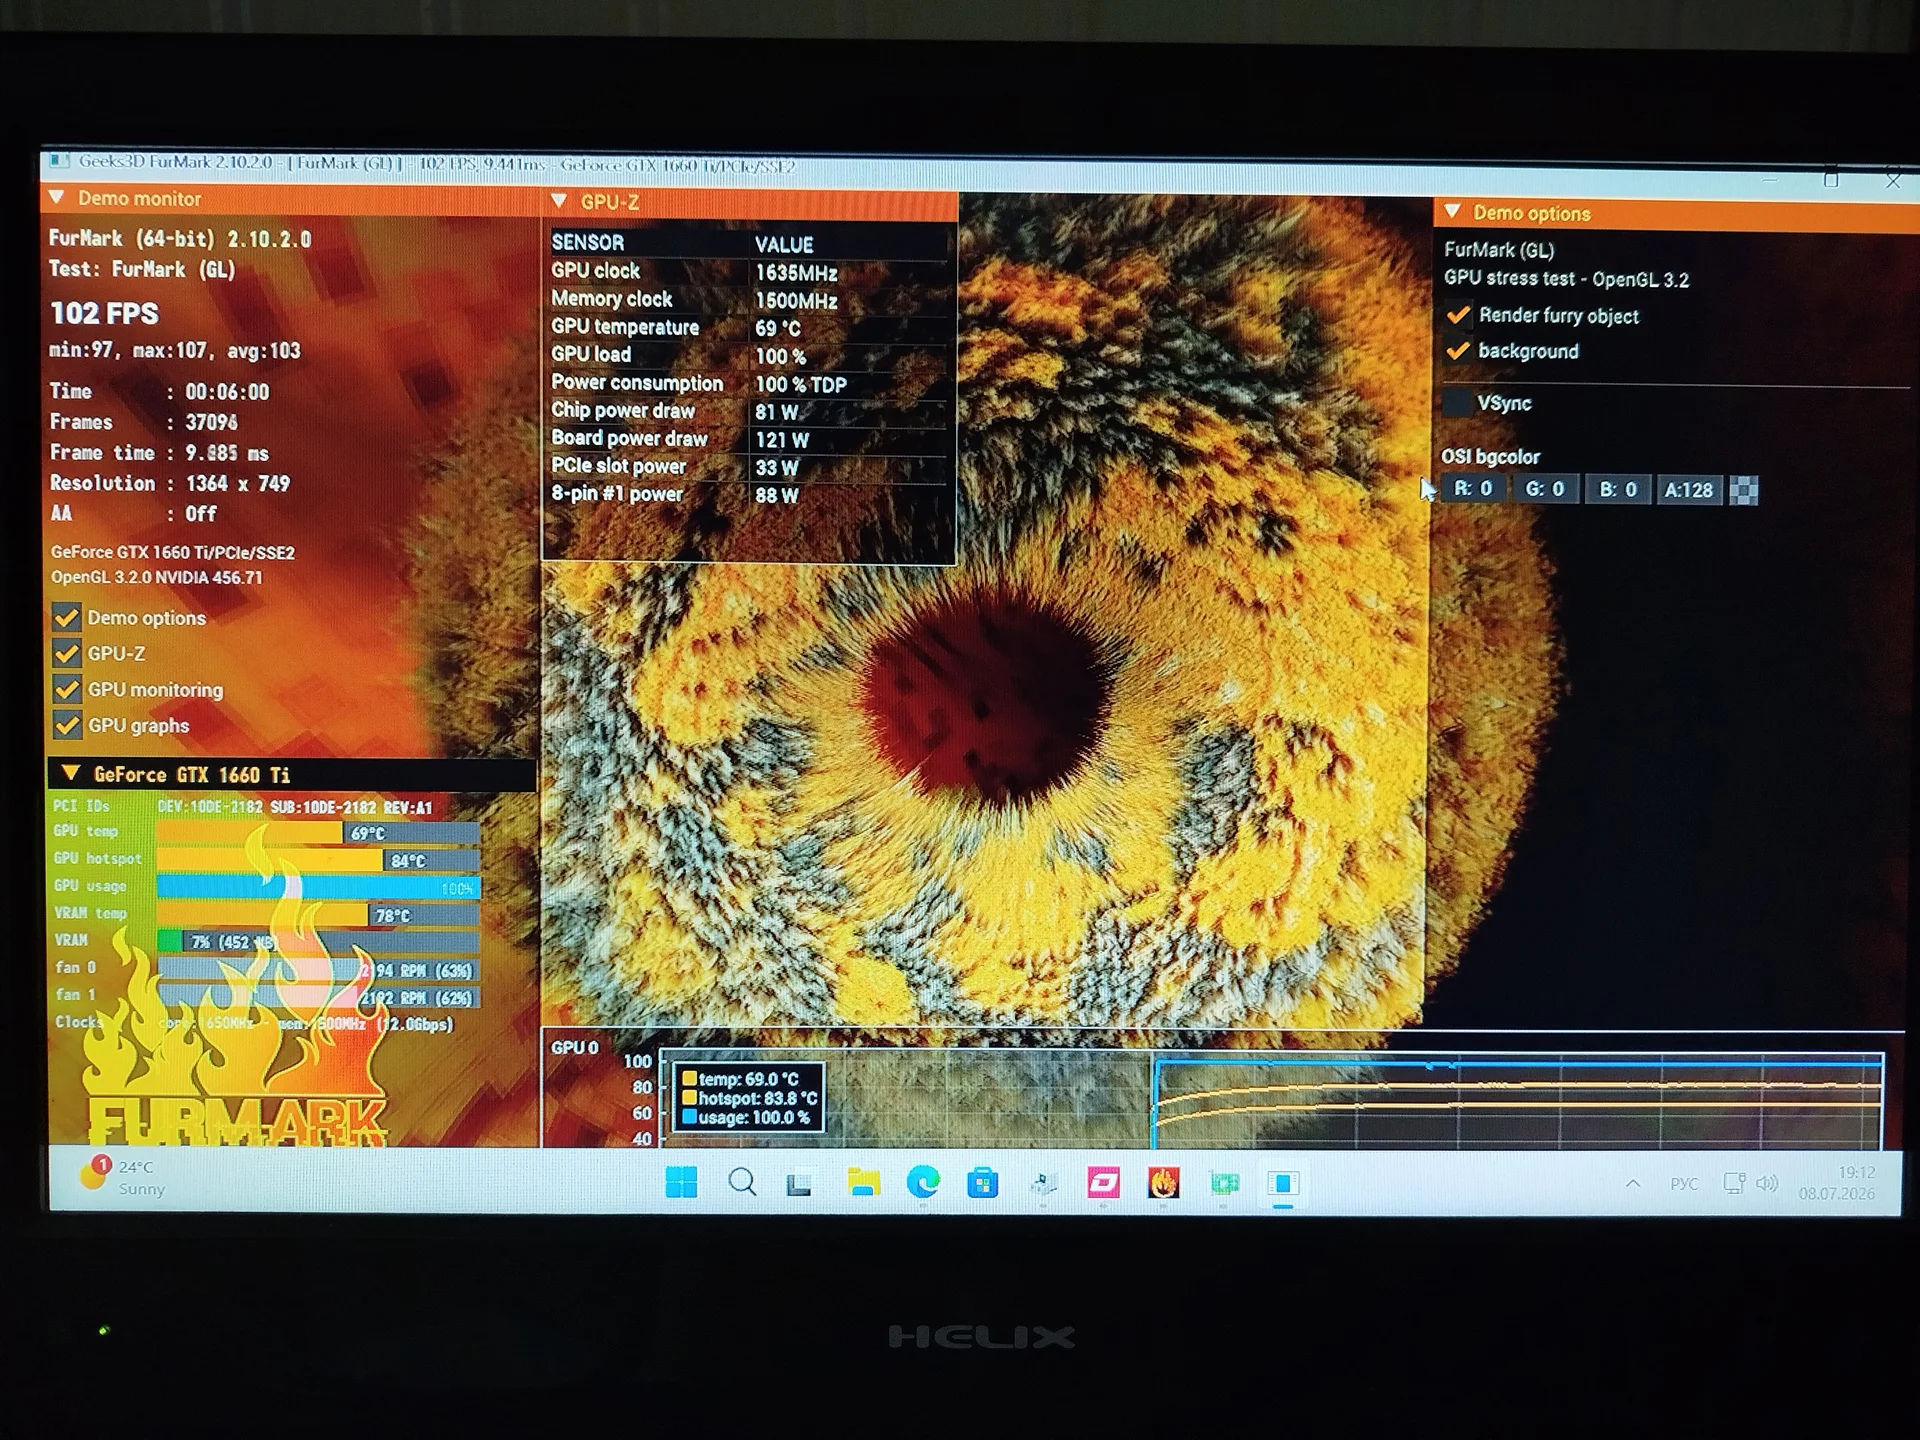Click the PCIe slot power 33 W value
The width and height of the screenshot is (1920, 1440).
(777, 467)
